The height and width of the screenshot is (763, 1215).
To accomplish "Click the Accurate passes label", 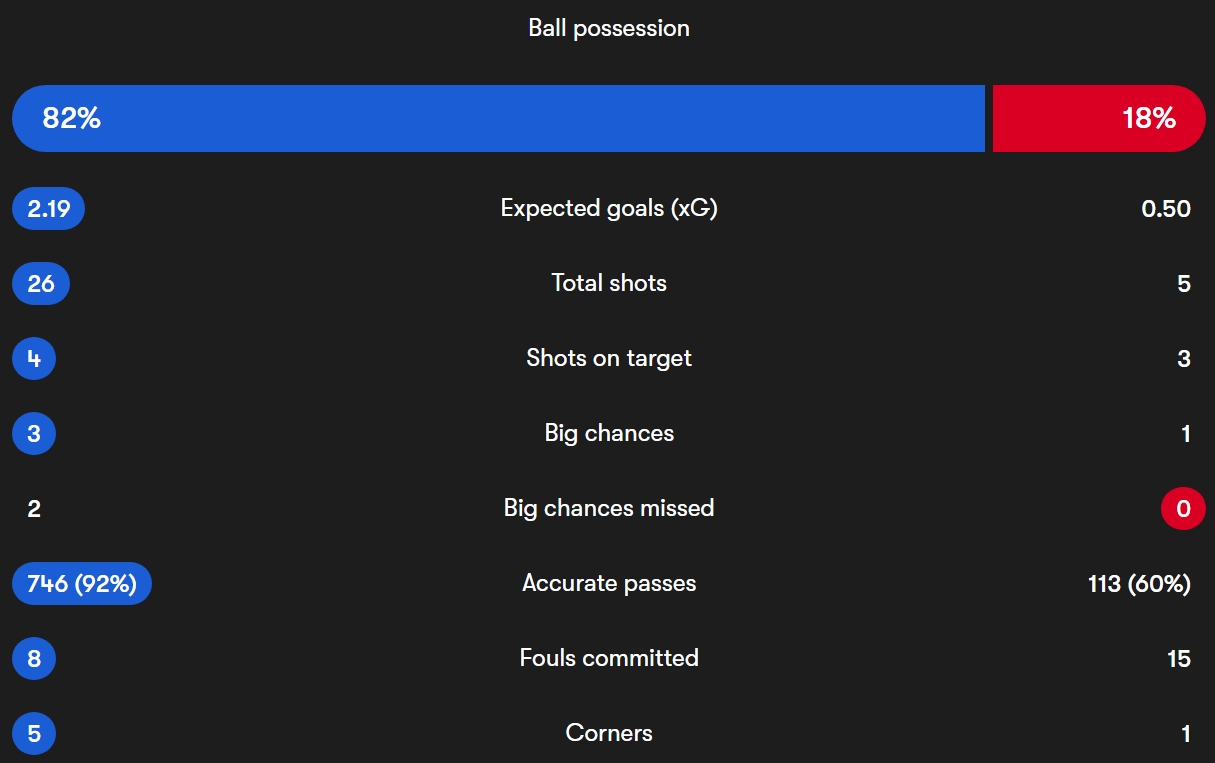I will pos(608,584).
